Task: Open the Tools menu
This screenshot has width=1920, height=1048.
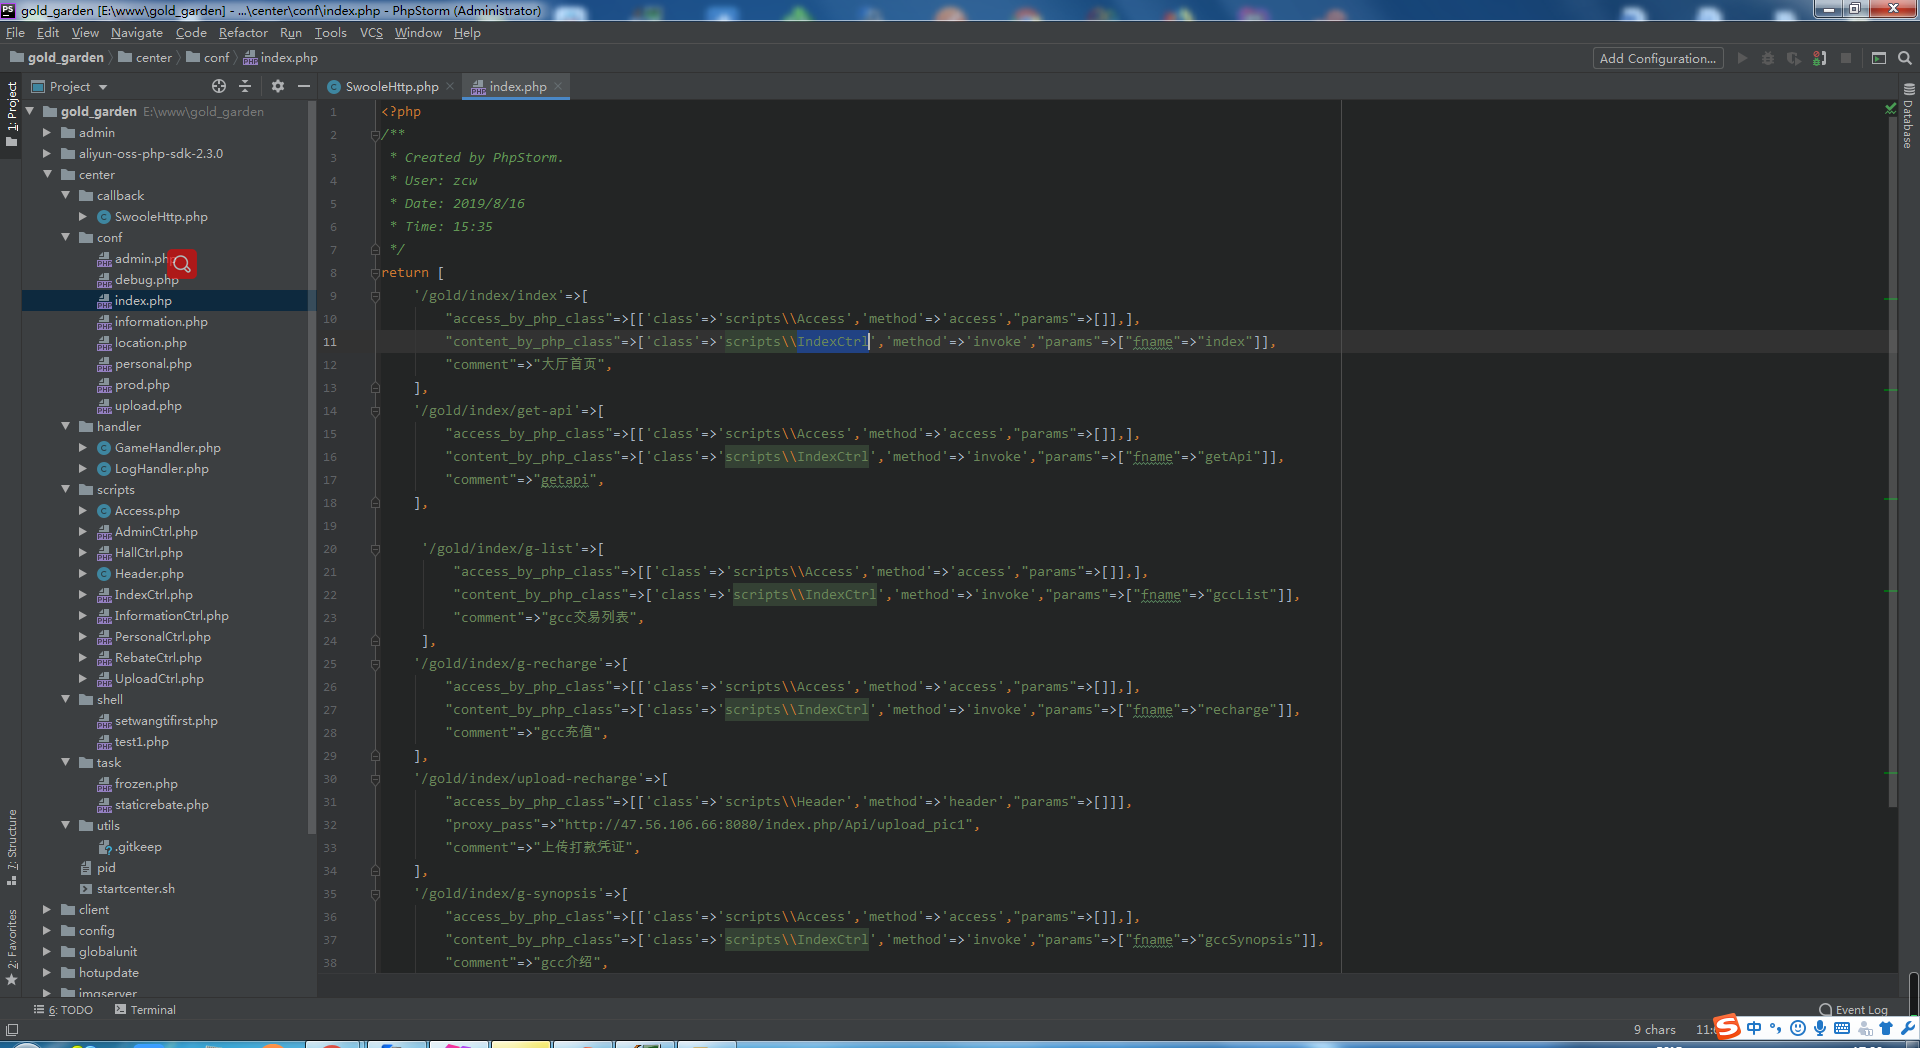Action: [x=330, y=33]
